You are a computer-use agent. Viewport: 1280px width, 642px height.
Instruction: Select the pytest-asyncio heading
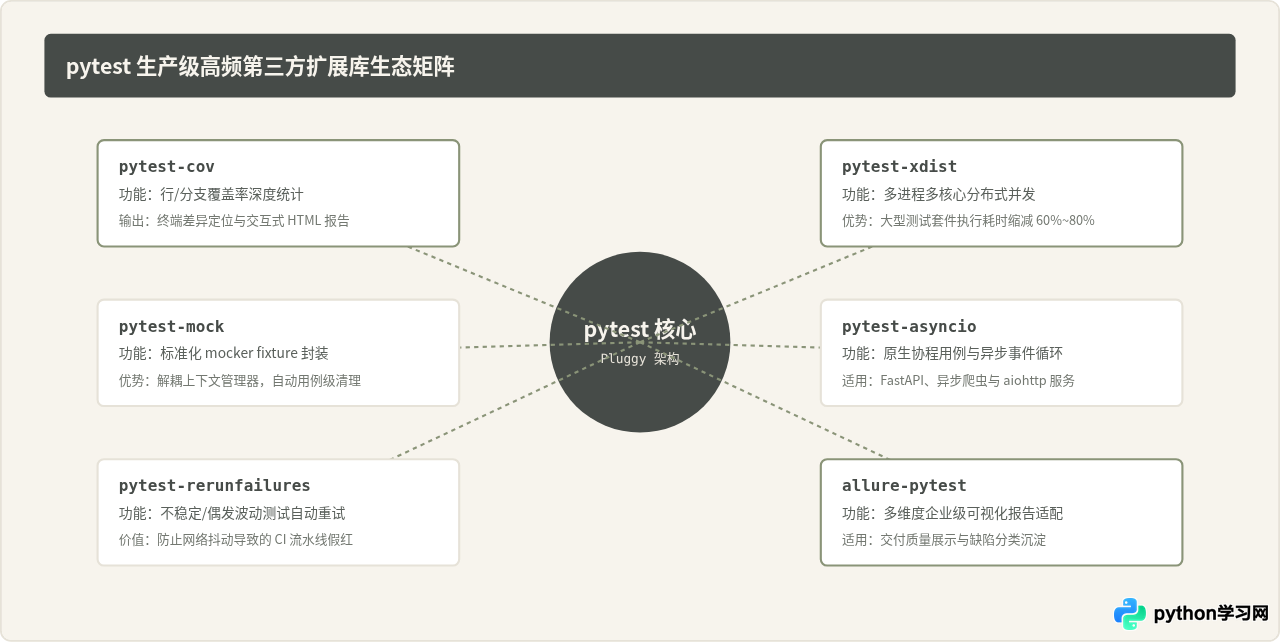pyautogui.click(x=909, y=326)
